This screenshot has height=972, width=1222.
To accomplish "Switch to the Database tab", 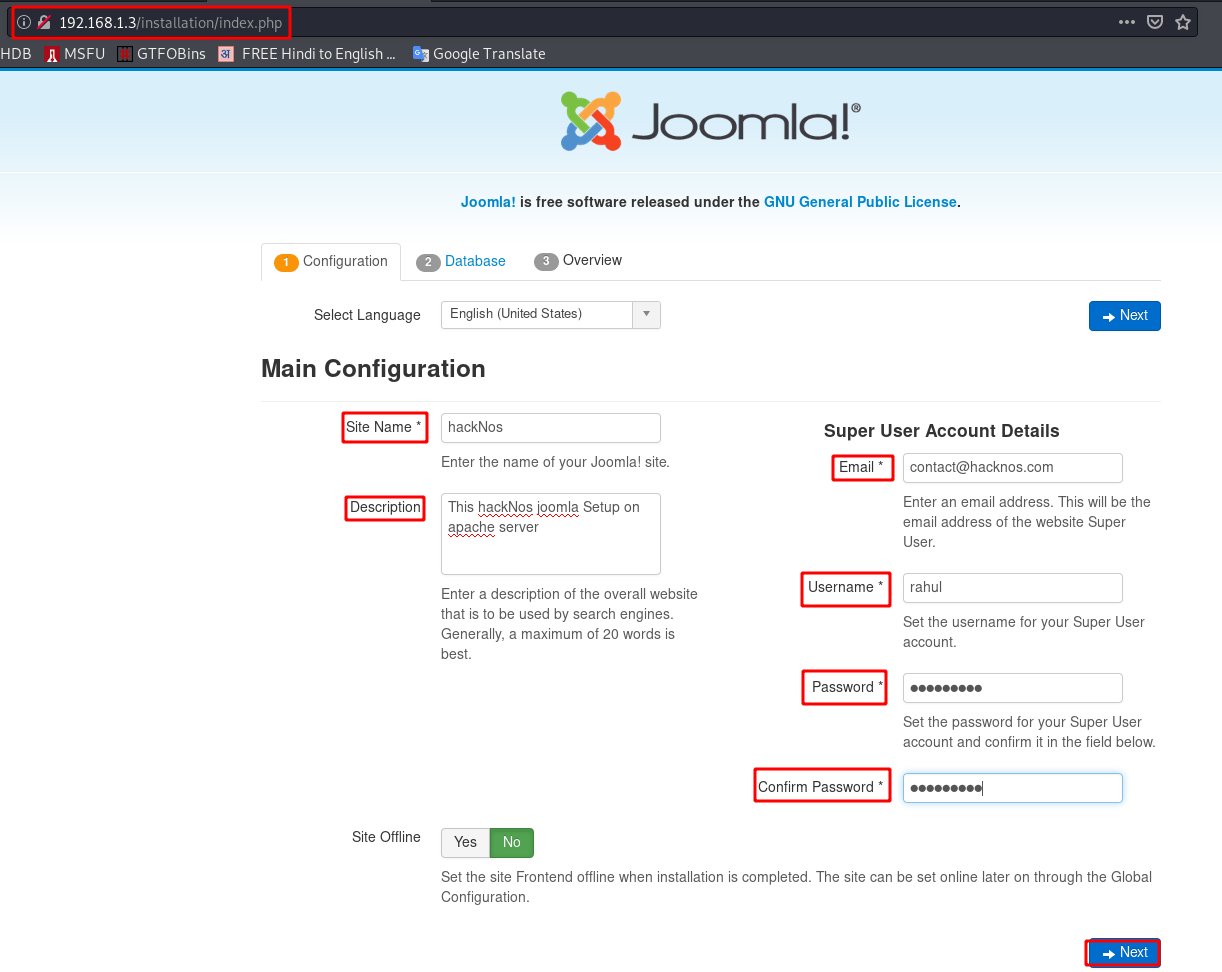I will point(461,261).
